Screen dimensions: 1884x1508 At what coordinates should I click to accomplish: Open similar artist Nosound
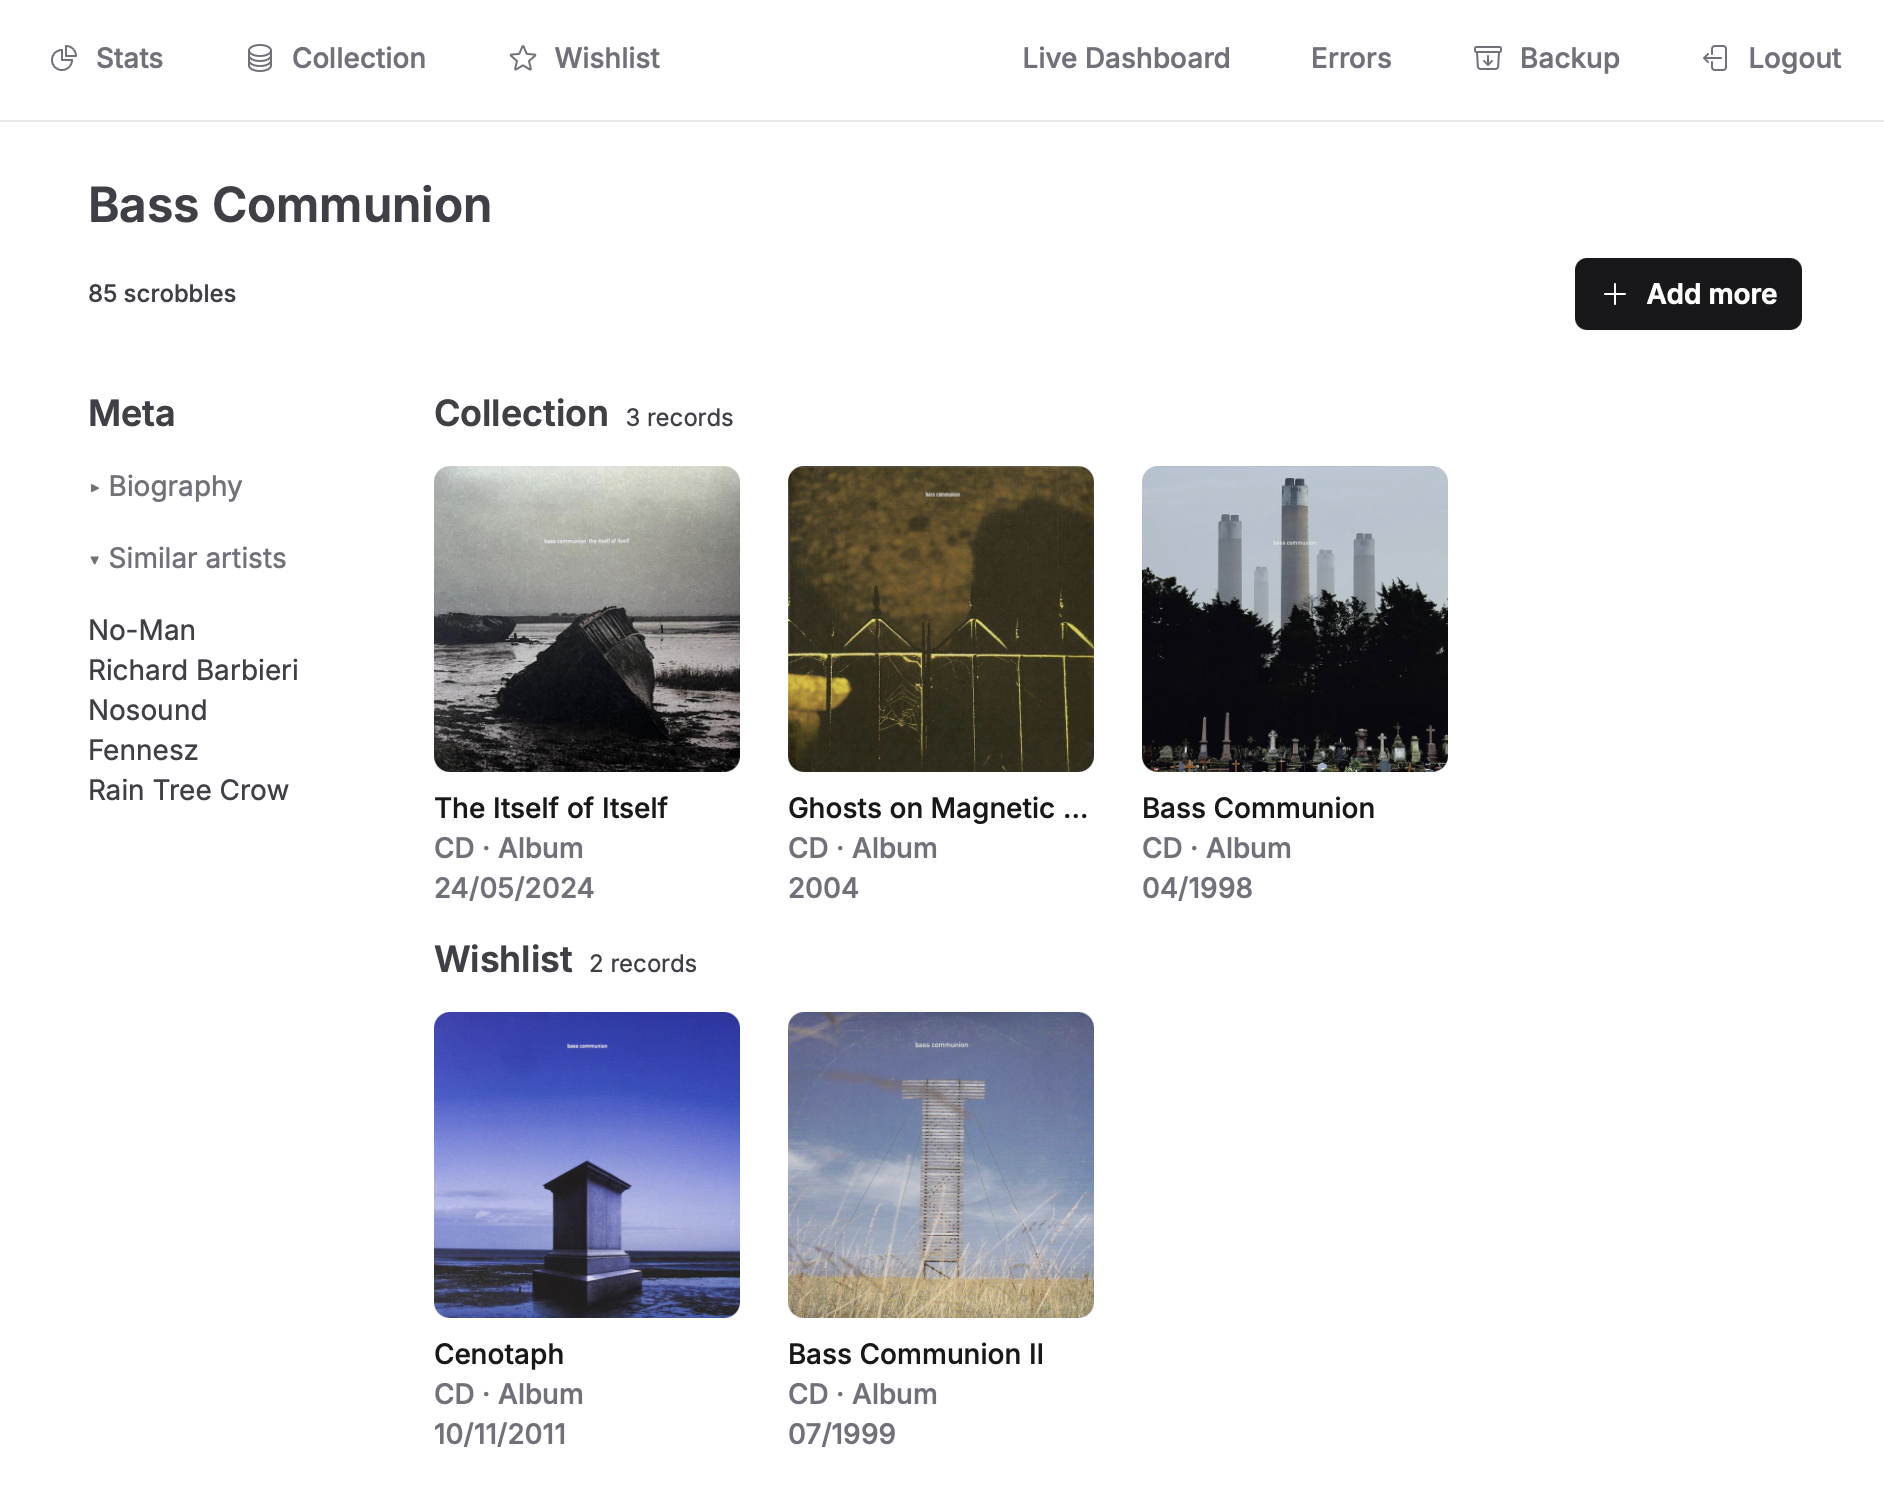[x=148, y=710]
